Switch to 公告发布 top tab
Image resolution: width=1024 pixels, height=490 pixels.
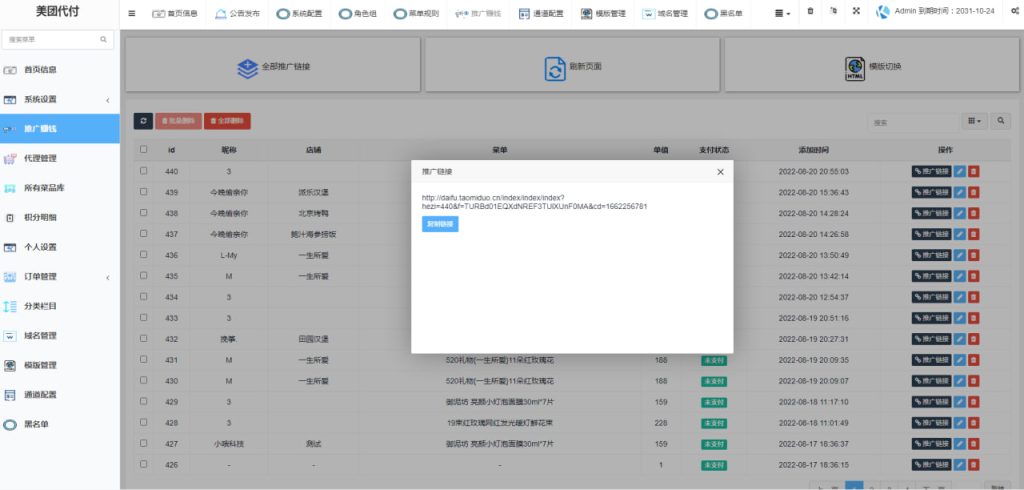[236, 13]
